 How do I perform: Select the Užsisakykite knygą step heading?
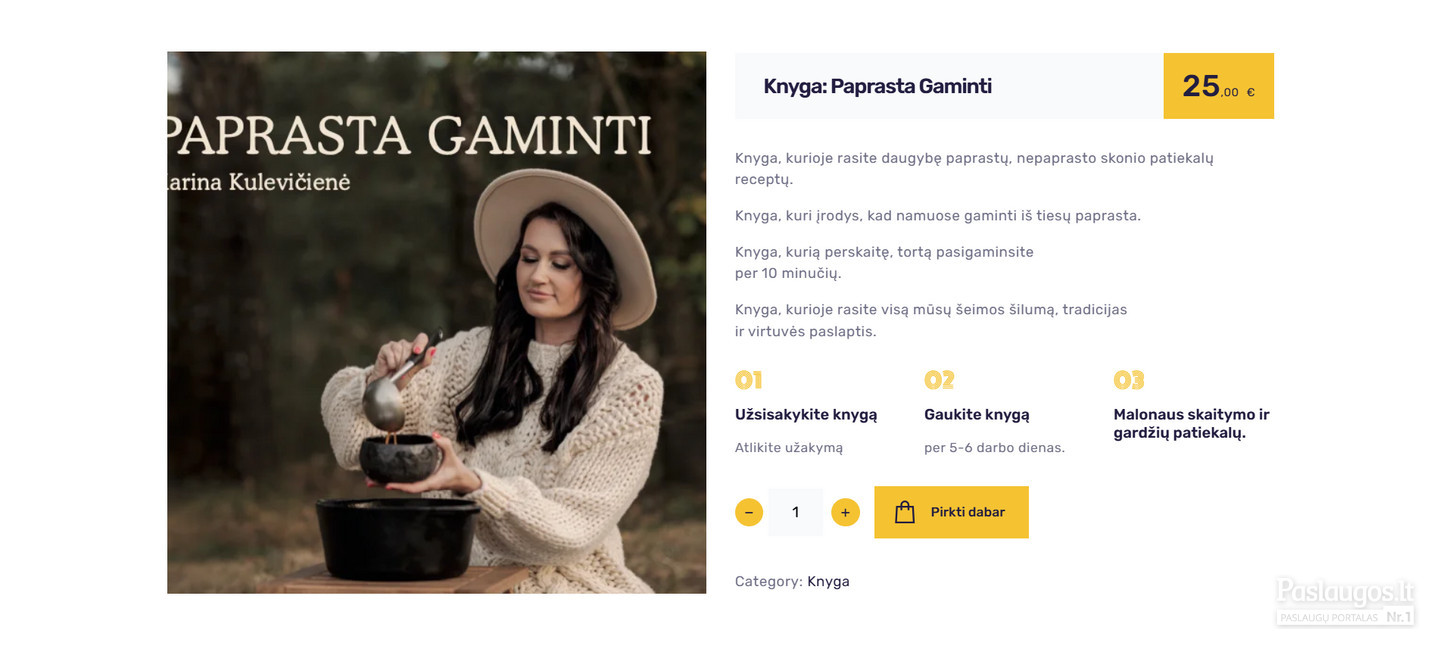point(806,415)
